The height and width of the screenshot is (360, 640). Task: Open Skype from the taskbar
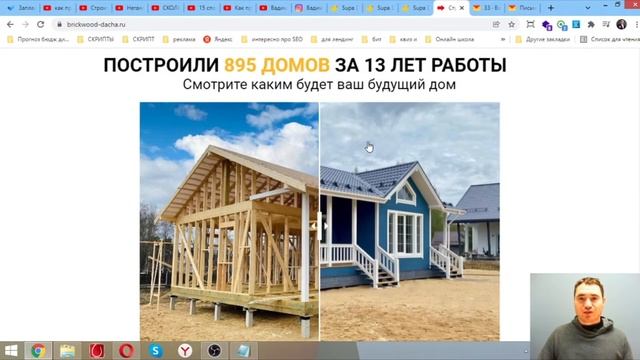[156, 351]
